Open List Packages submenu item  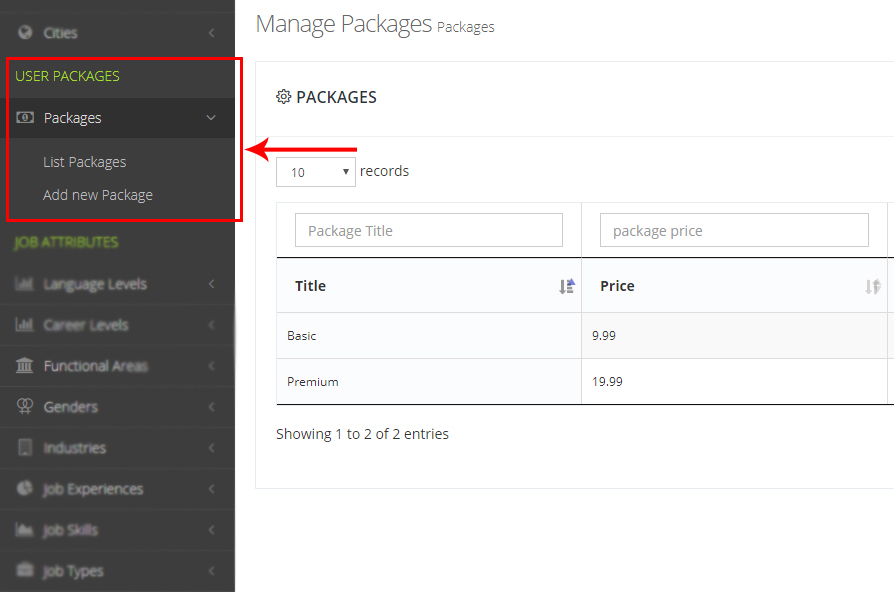pos(85,162)
